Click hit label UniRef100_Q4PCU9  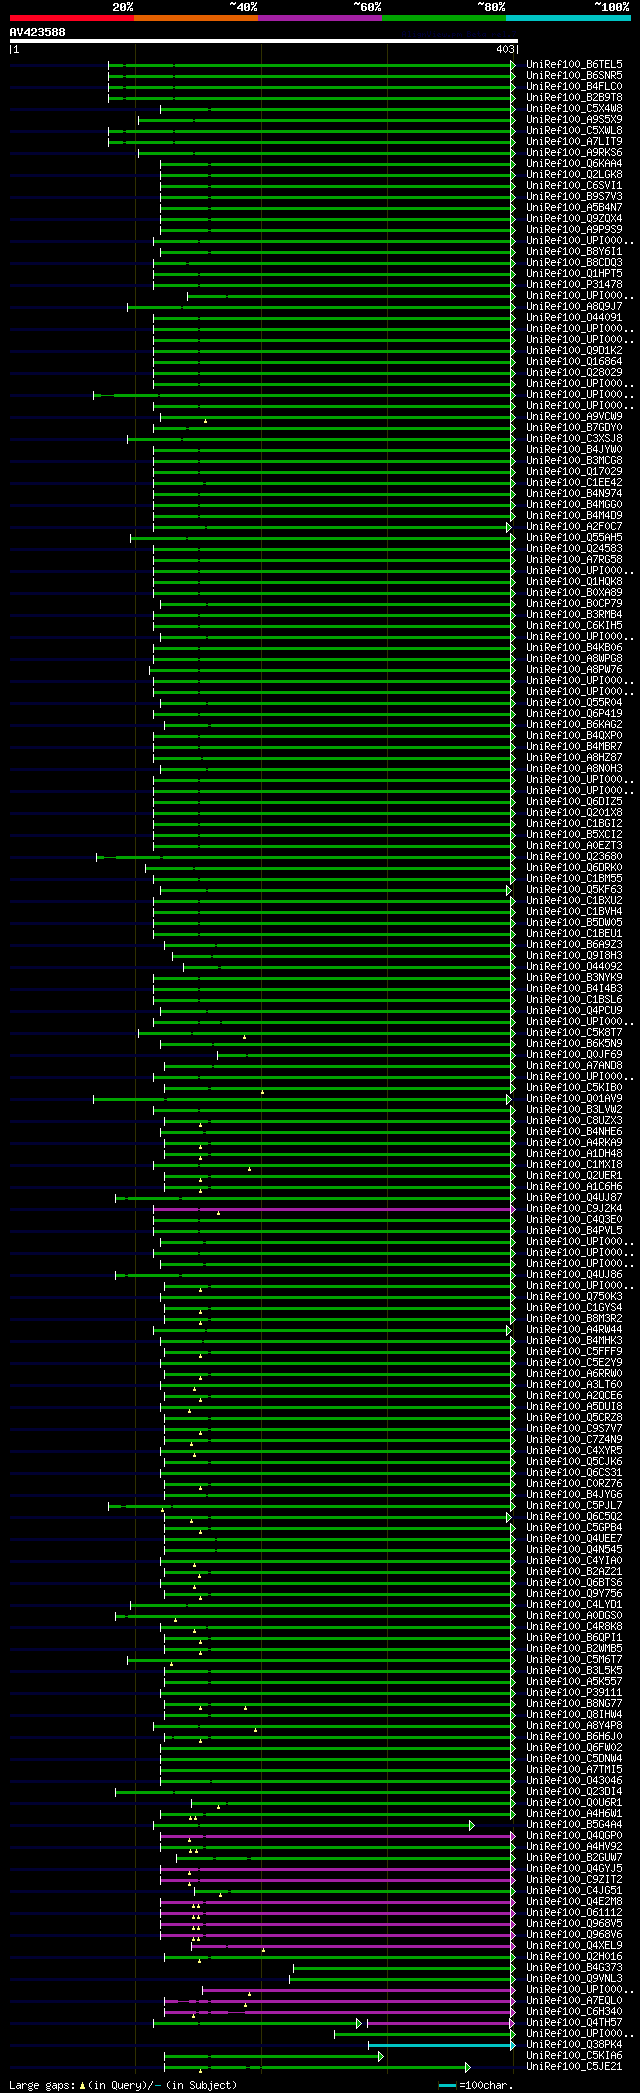point(574,1010)
